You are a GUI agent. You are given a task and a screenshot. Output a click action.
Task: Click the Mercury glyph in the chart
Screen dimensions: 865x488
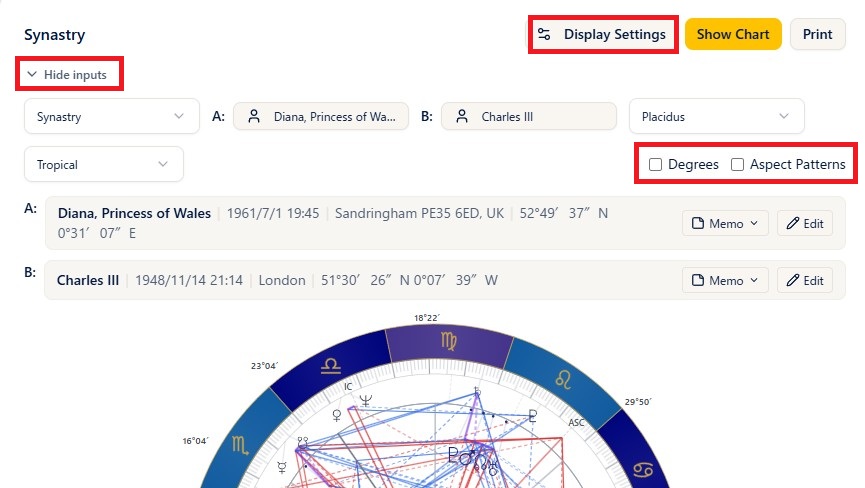[282, 468]
